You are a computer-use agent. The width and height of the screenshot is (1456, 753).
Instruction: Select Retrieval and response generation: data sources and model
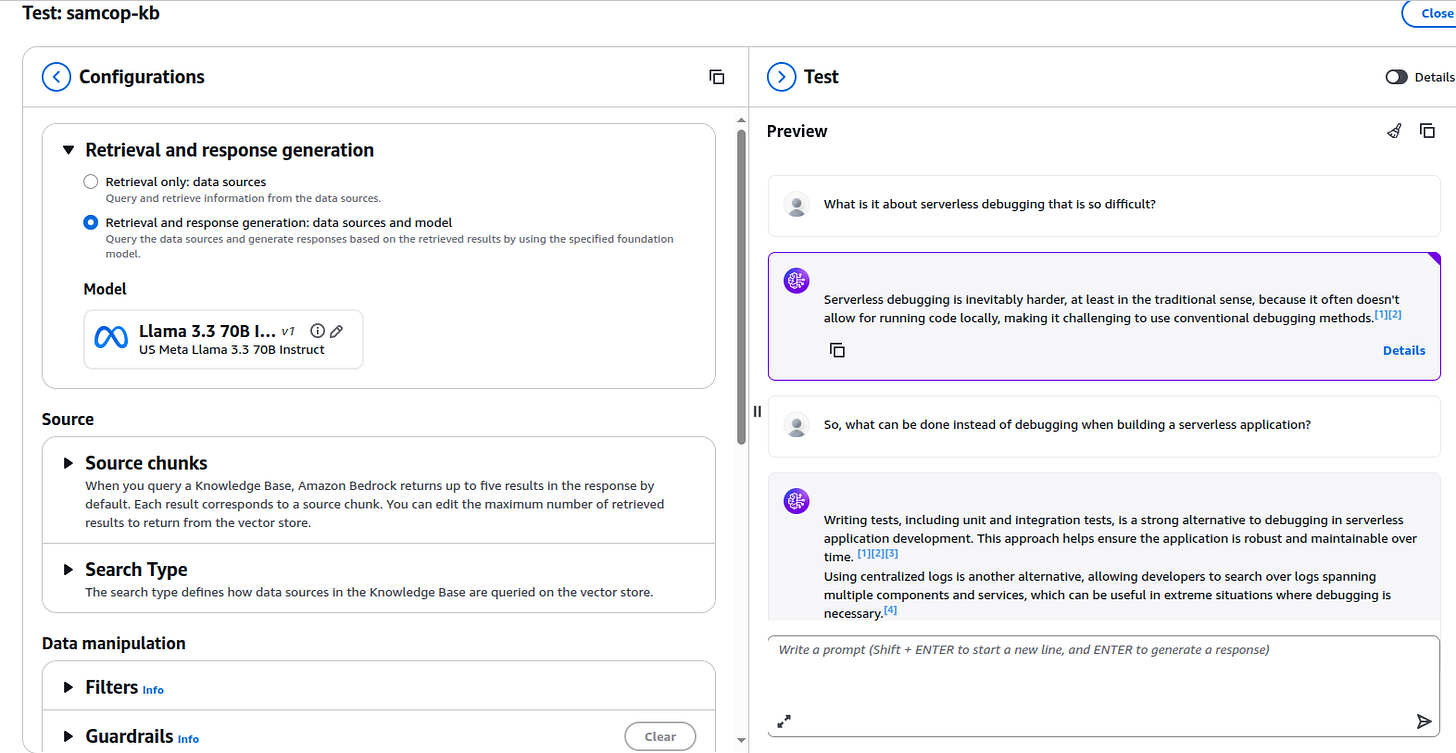click(91, 223)
